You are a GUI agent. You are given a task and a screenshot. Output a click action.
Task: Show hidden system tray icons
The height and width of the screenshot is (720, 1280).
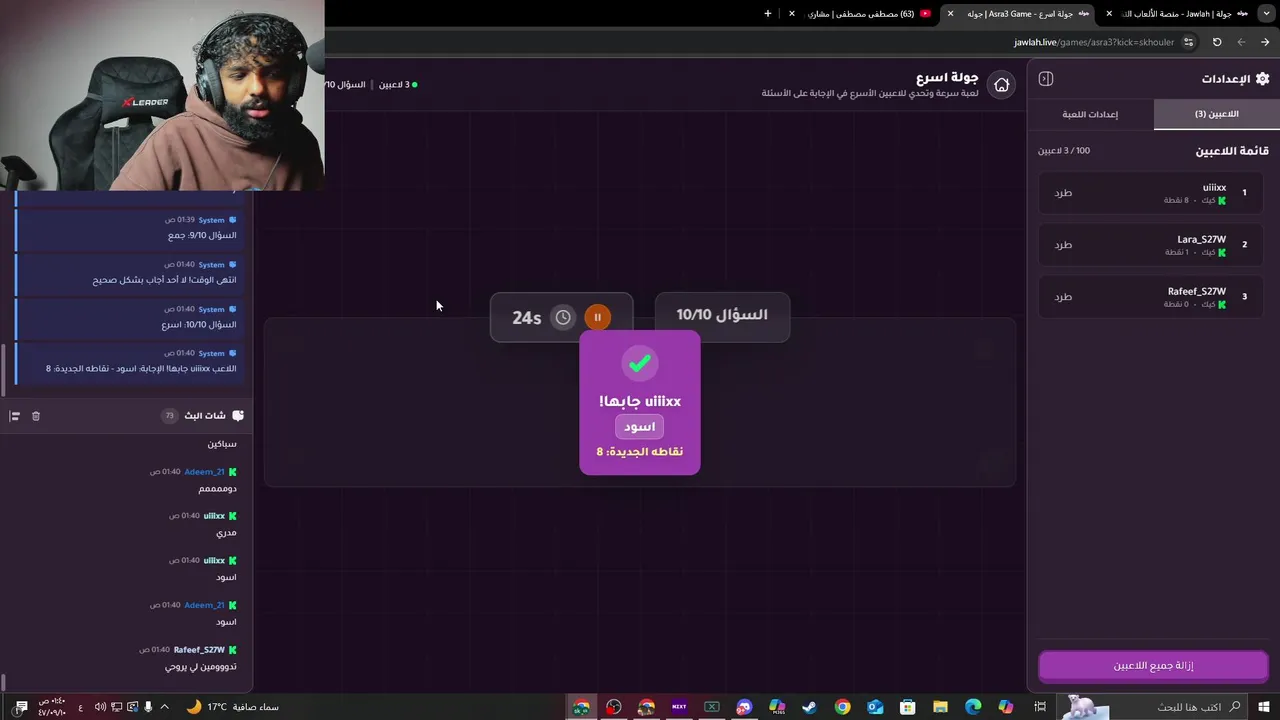(x=165, y=707)
